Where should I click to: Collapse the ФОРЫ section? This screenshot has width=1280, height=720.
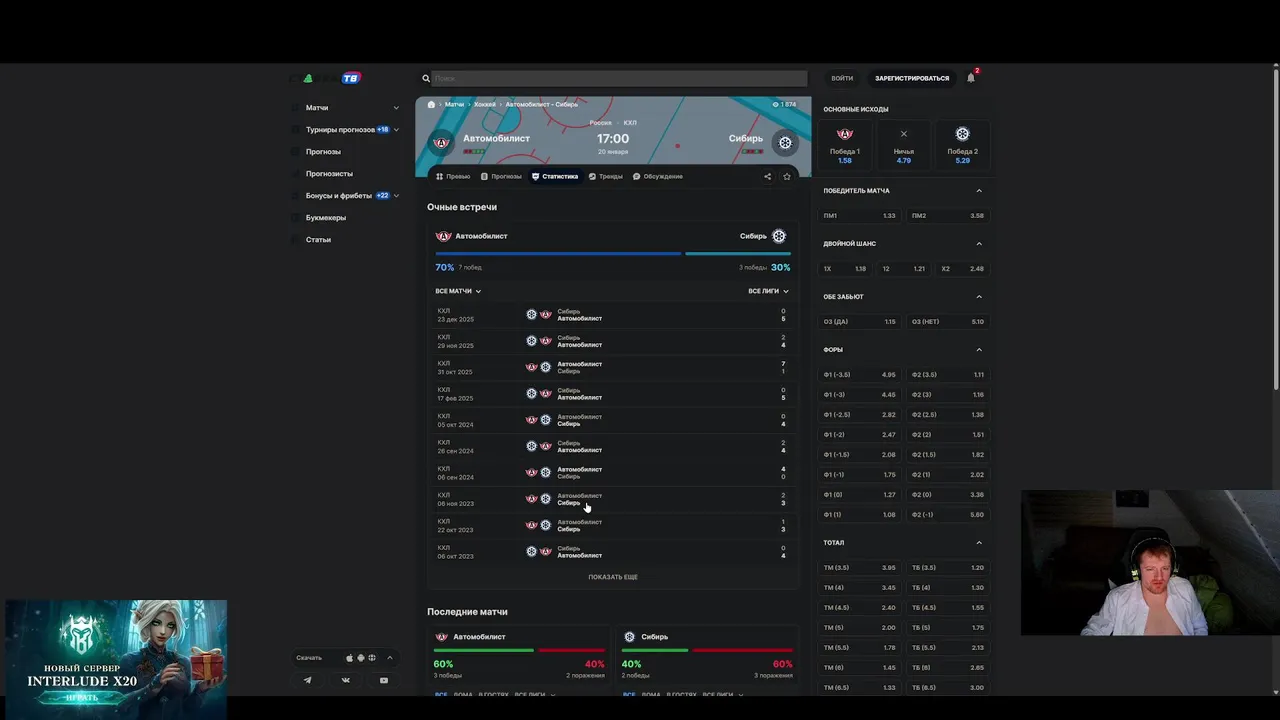coord(979,350)
